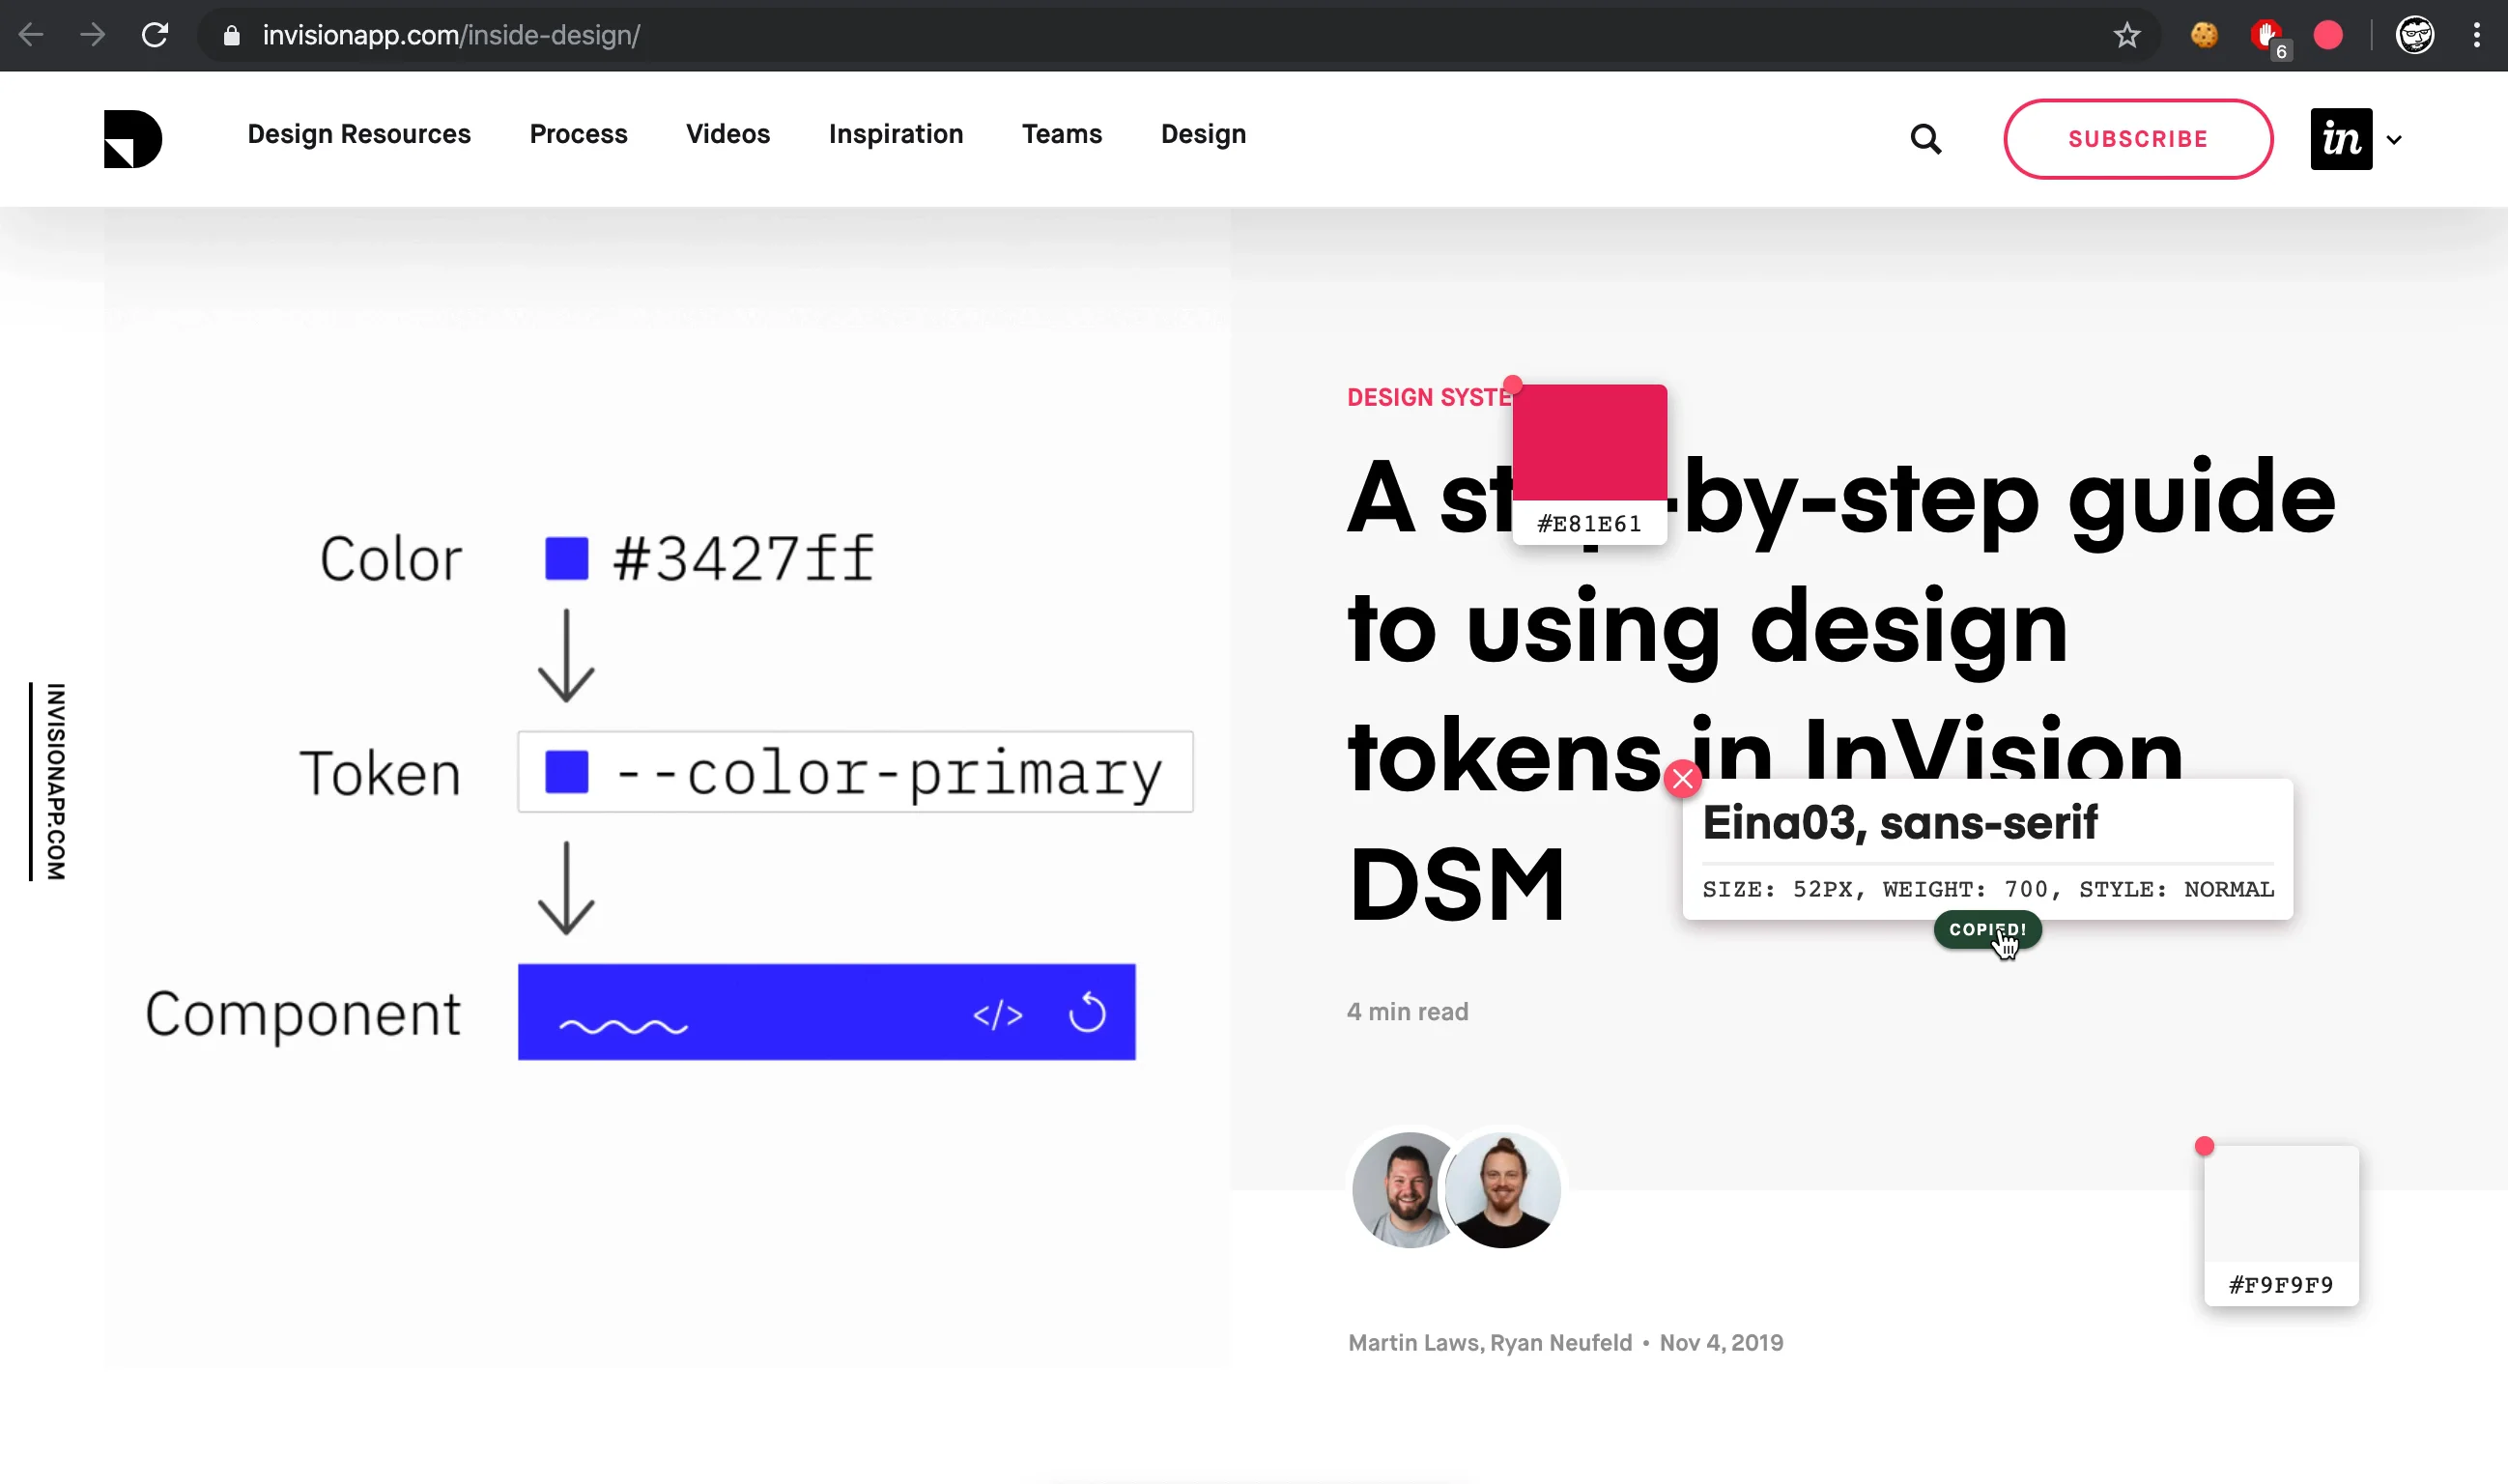Click the cookie extension icon in the toolbar
Image resolution: width=2508 pixels, height=1484 pixels.
click(x=2203, y=35)
